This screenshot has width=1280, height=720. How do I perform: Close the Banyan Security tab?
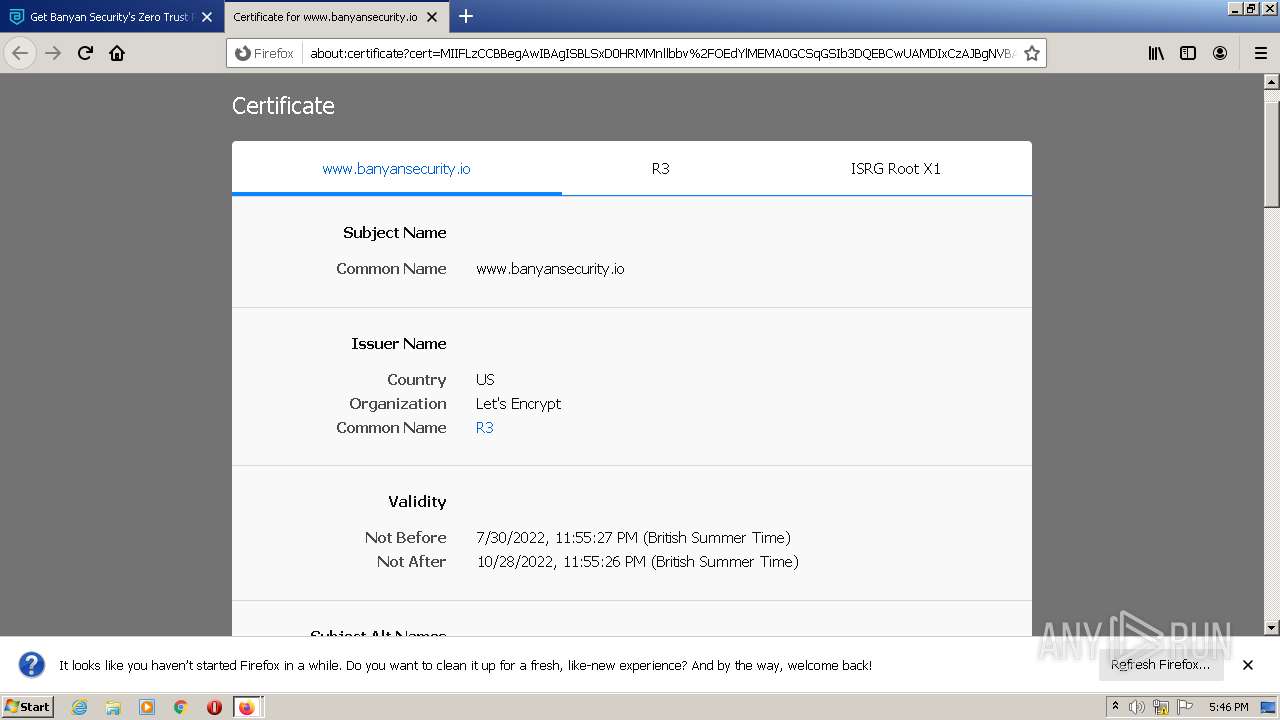tap(207, 17)
